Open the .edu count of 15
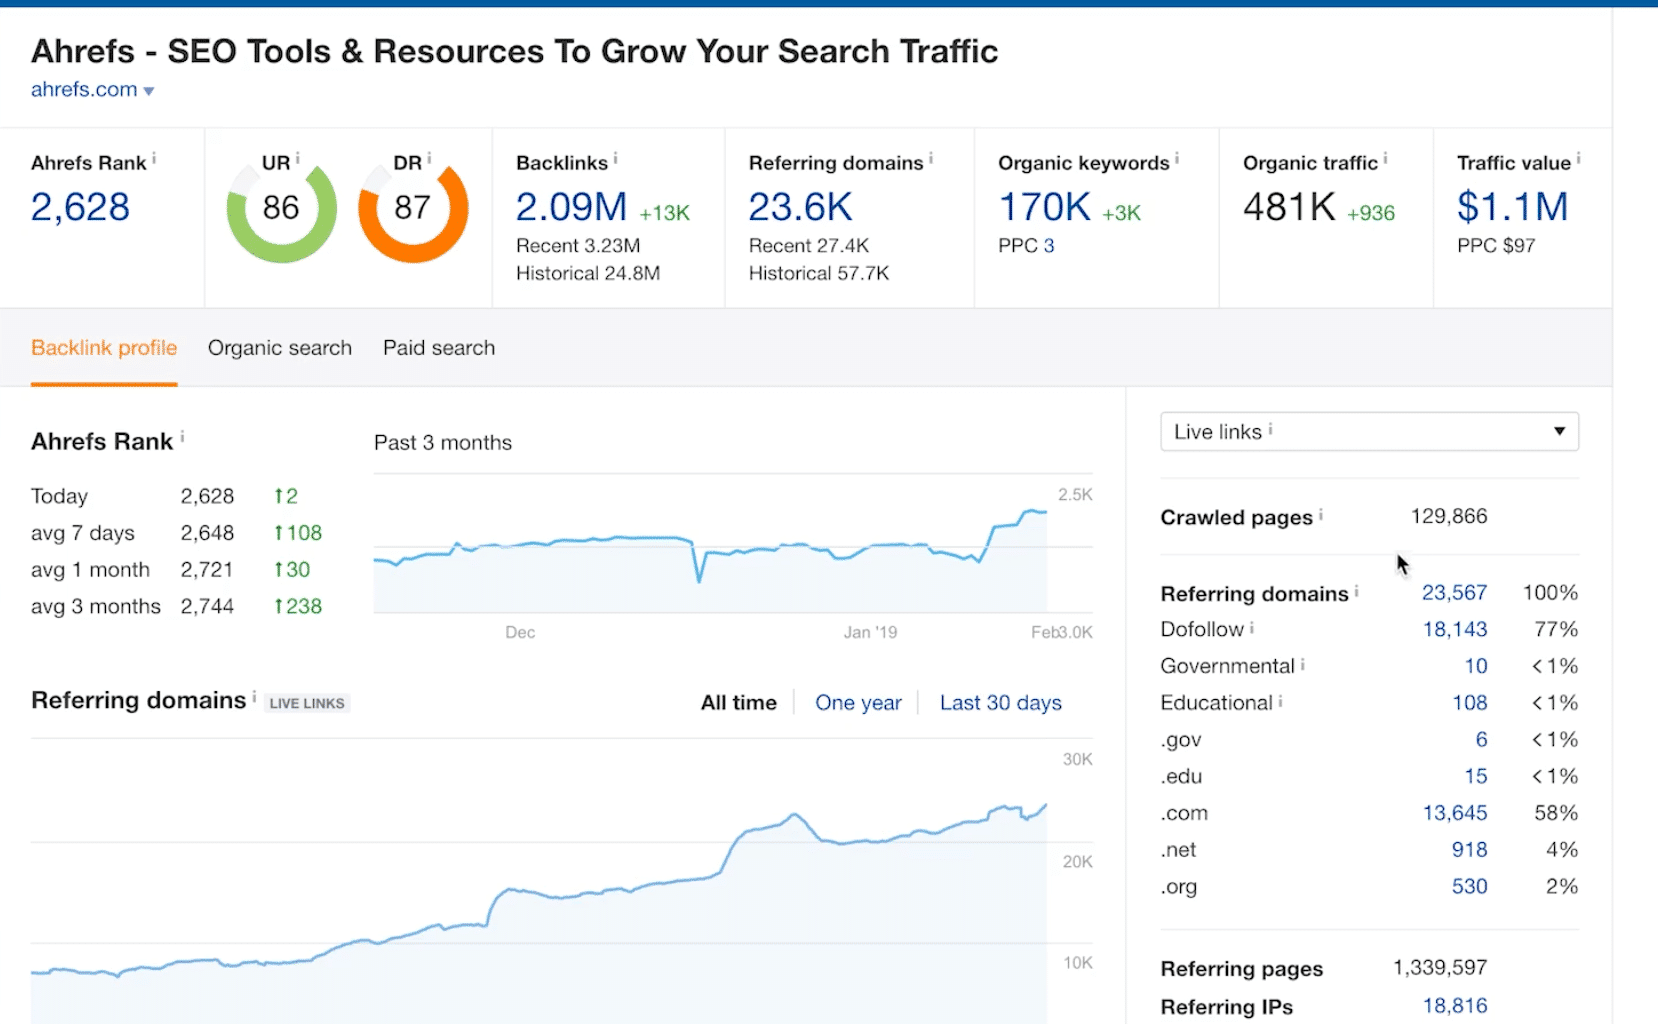This screenshot has width=1658, height=1024. [x=1476, y=776]
